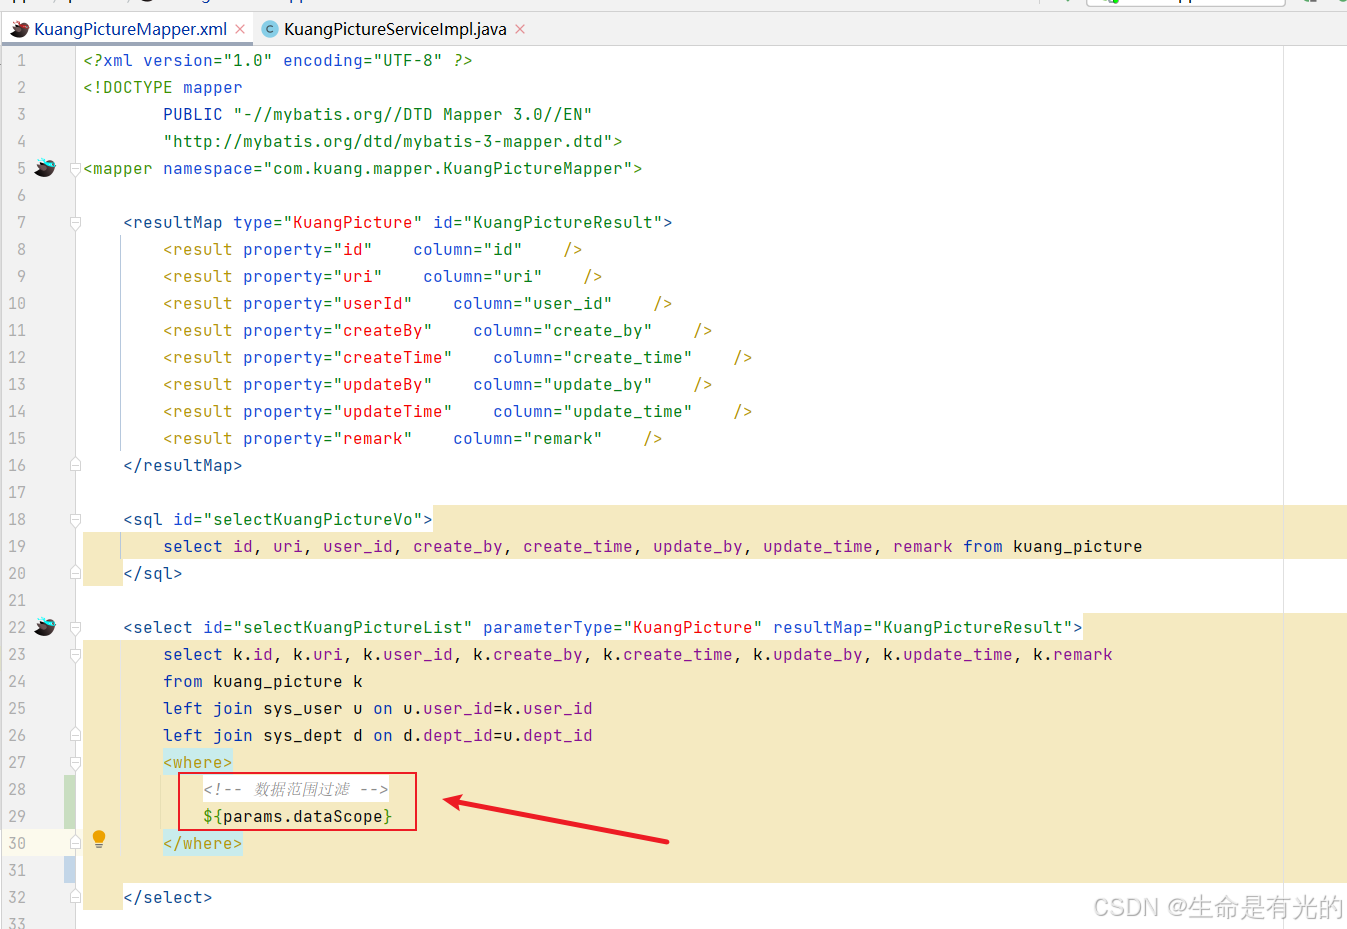Click the fold end marker on line 26

(x=75, y=735)
